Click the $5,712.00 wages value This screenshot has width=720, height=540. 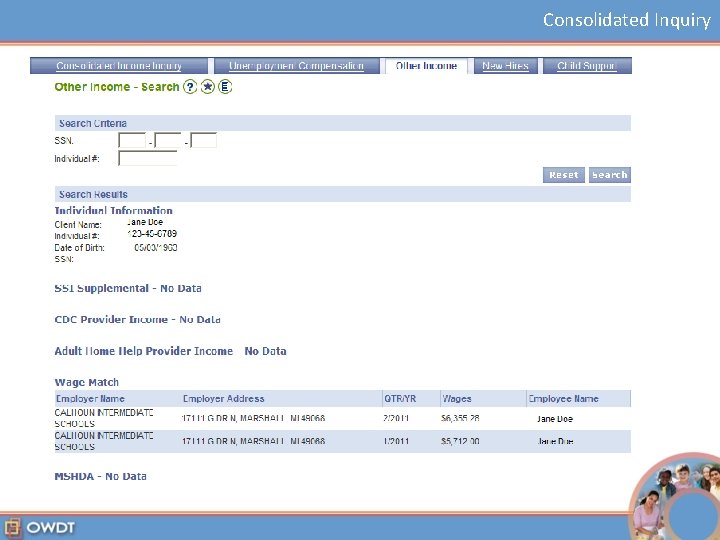[x=460, y=441]
